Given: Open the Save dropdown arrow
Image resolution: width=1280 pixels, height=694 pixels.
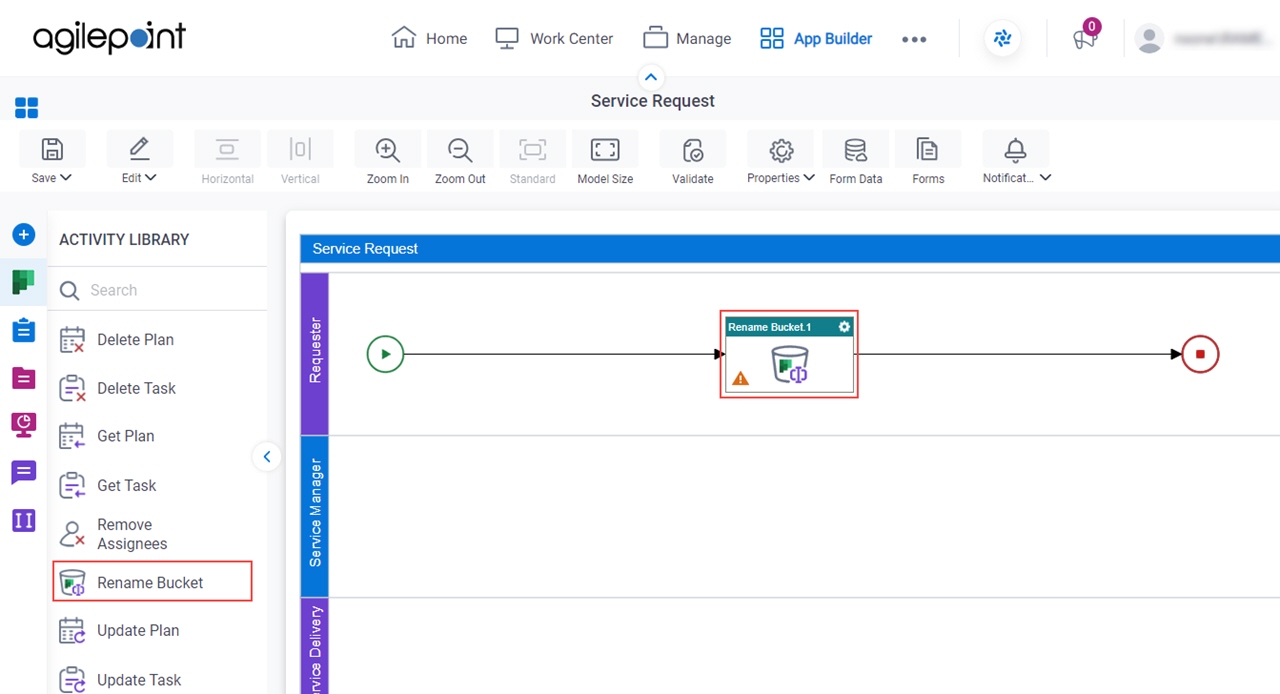Looking at the screenshot, I should (x=66, y=178).
